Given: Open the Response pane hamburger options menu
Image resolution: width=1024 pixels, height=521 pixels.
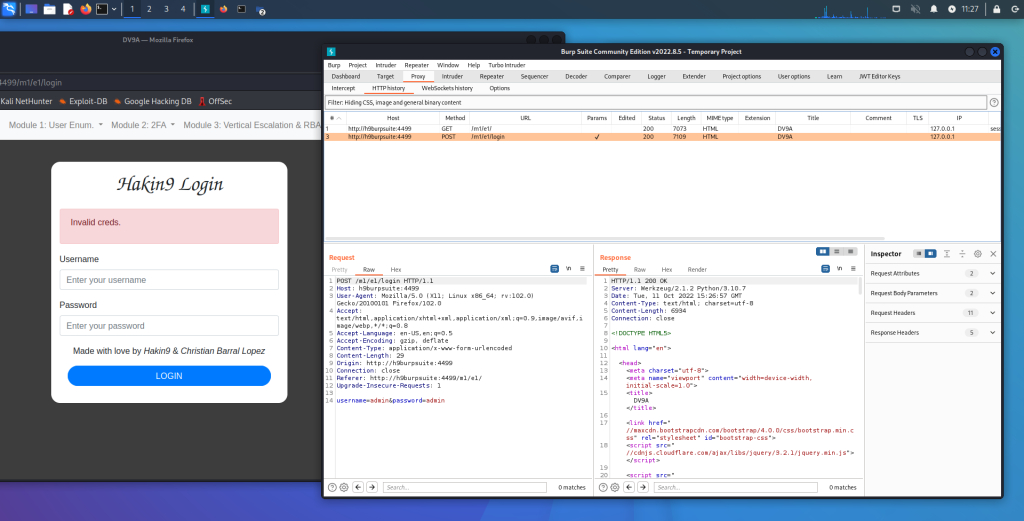Looking at the screenshot, I should point(853,268).
